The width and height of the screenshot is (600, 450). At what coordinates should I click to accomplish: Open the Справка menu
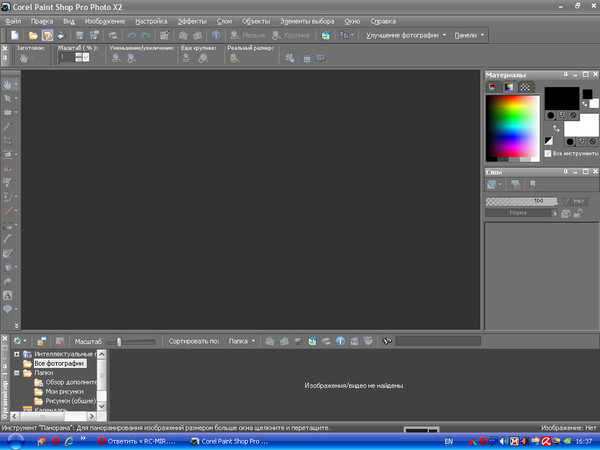[383, 21]
